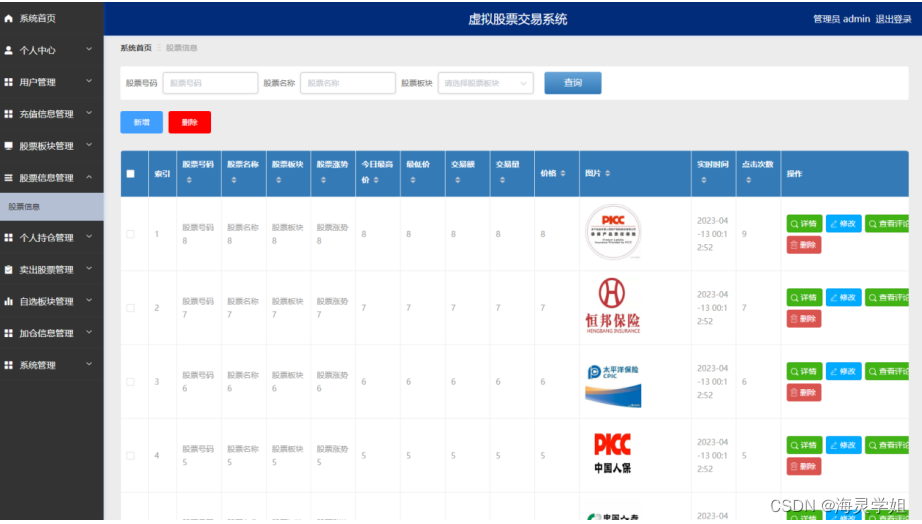This screenshot has width=922, height=524.
Task: Open the PICC 中国人保 logo thumbnail
Action: [x=613, y=453]
